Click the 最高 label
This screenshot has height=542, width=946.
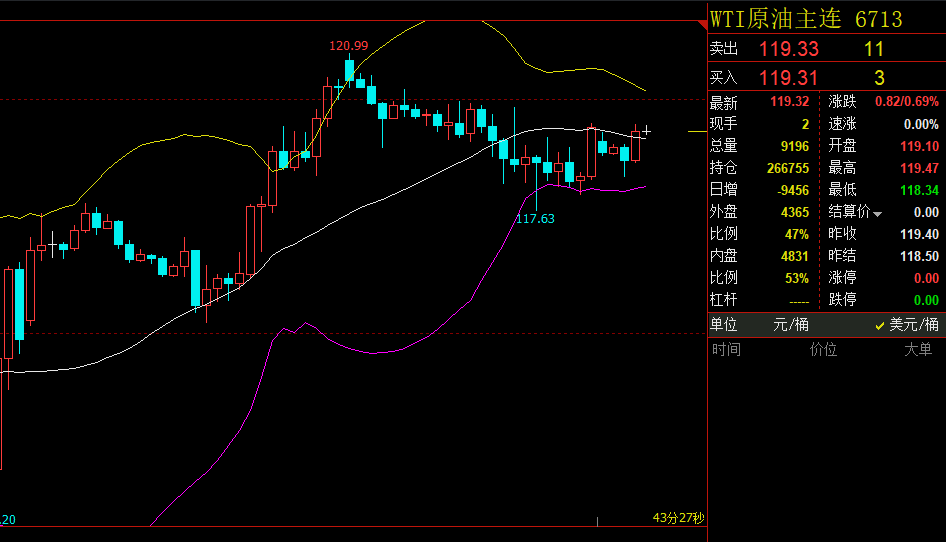click(x=842, y=168)
